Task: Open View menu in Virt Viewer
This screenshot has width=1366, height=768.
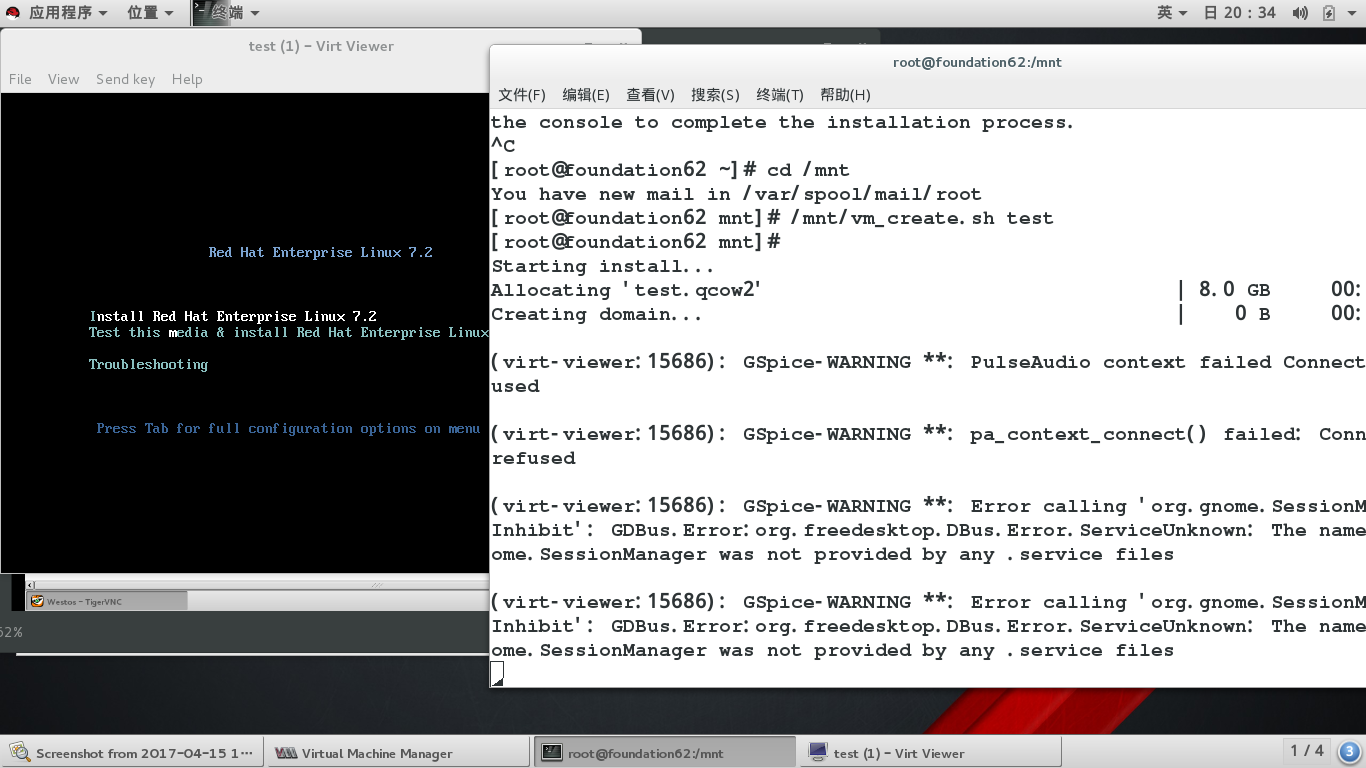Action: point(63,79)
